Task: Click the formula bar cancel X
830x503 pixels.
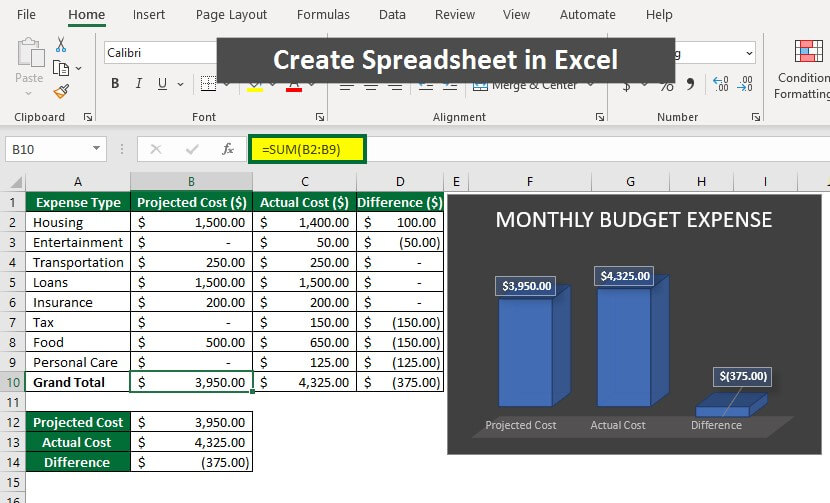Action: (x=156, y=149)
